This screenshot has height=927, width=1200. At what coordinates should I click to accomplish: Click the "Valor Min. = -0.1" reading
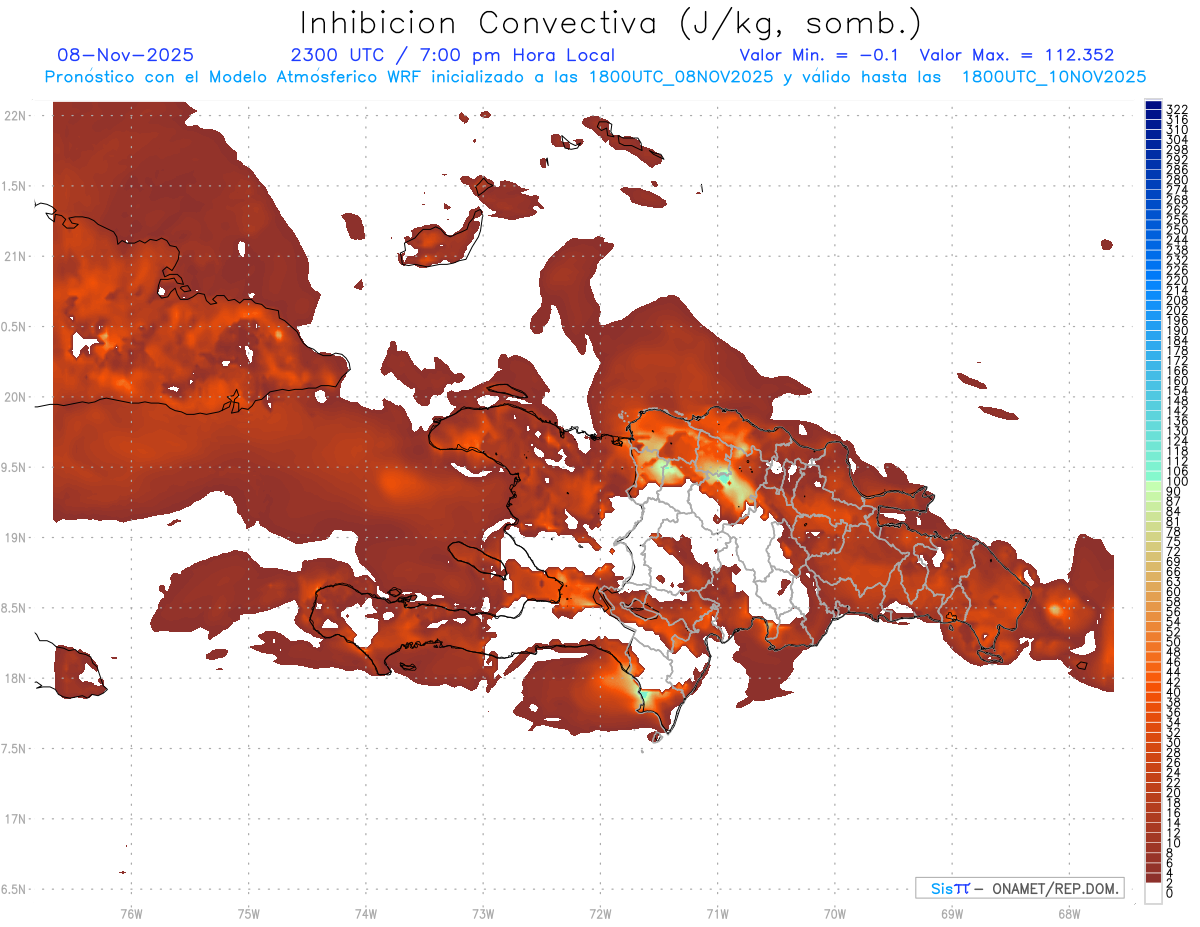coord(820,55)
